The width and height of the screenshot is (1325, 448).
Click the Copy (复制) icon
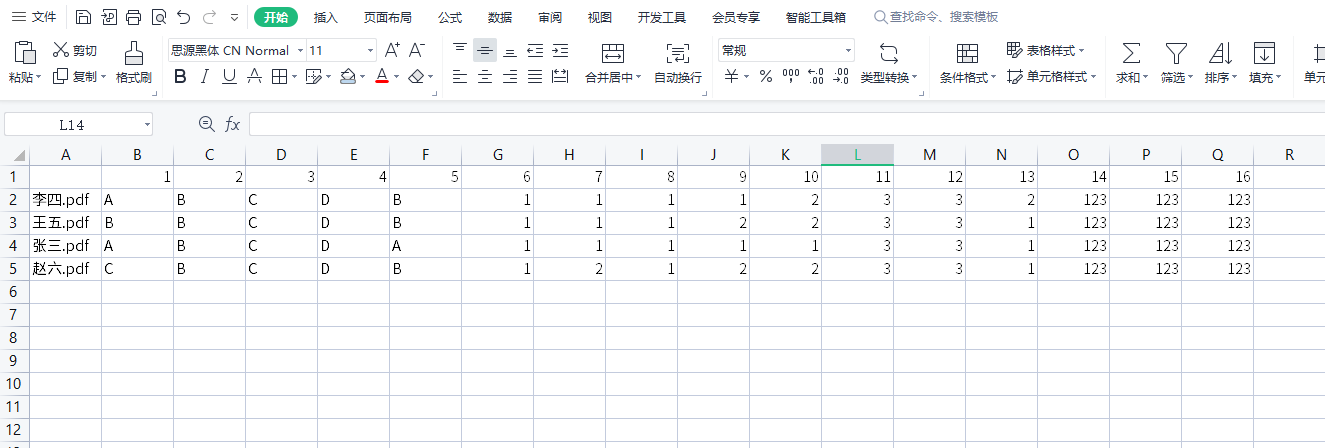pos(60,76)
